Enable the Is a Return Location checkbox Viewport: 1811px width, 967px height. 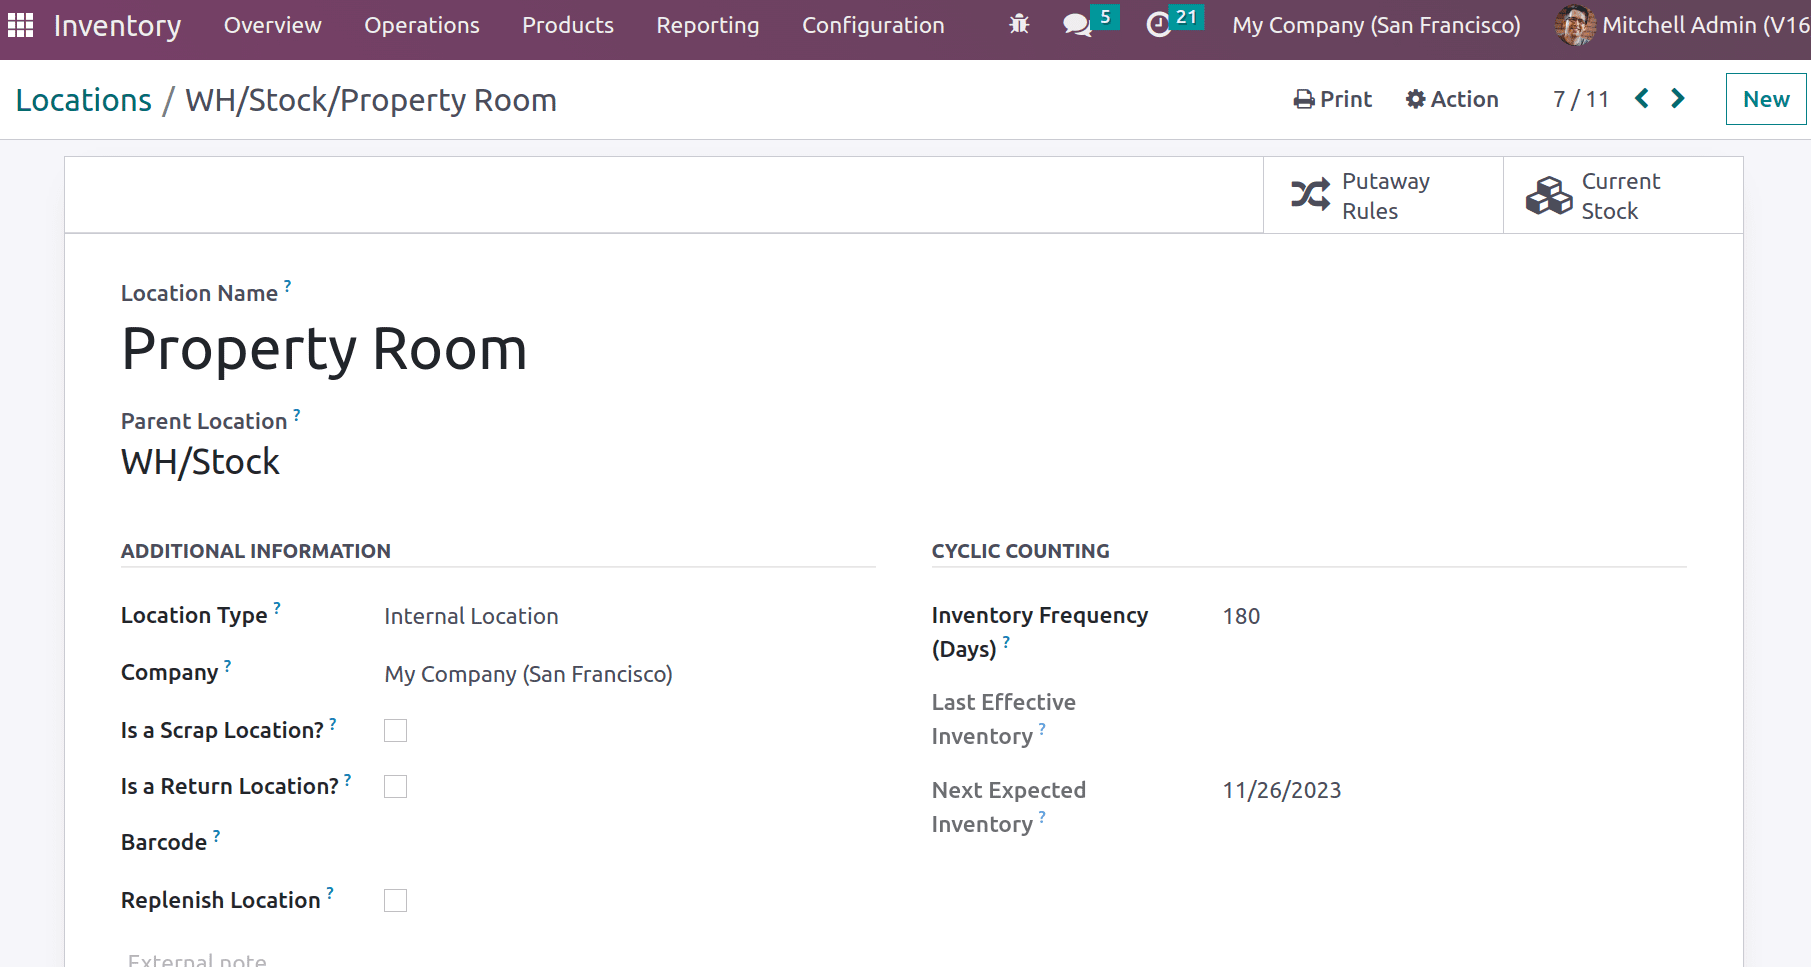396,787
